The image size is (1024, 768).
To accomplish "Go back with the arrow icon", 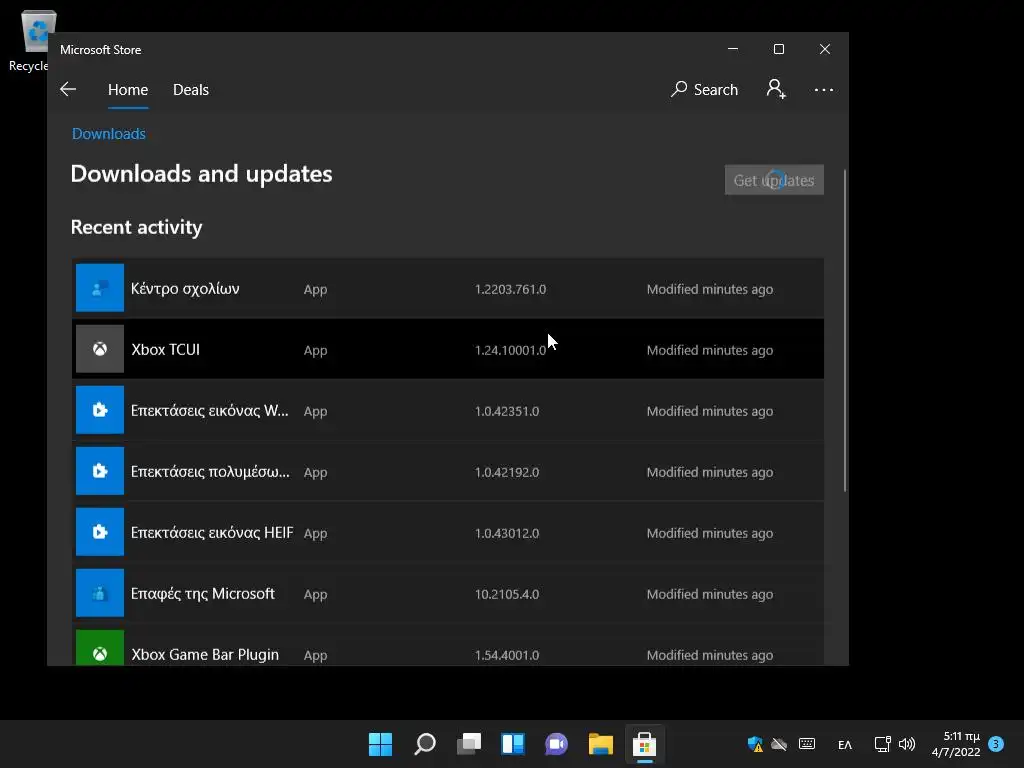I will click(x=68, y=89).
